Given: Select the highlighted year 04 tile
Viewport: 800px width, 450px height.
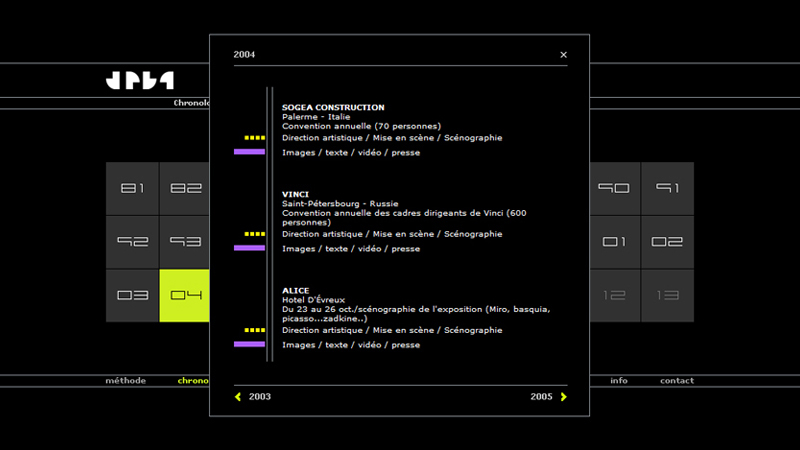Looking at the screenshot, I should coord(185,295).
